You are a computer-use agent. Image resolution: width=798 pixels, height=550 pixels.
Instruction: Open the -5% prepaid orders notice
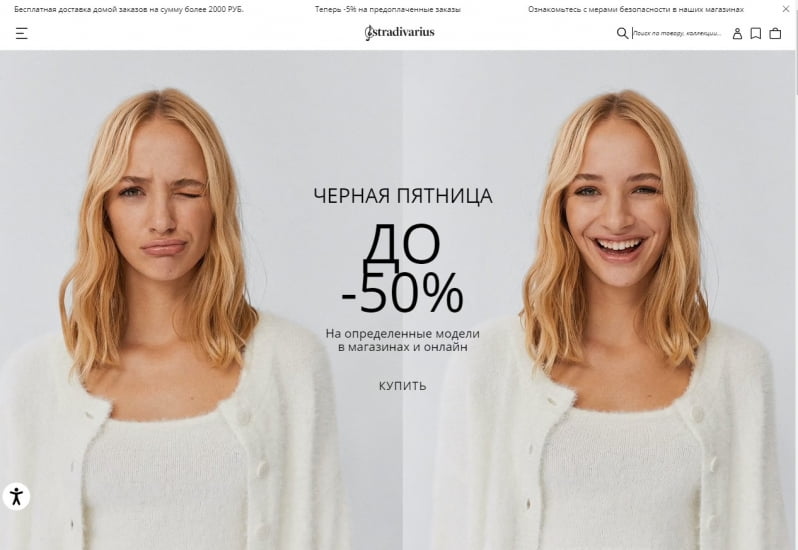pos(387,9)
